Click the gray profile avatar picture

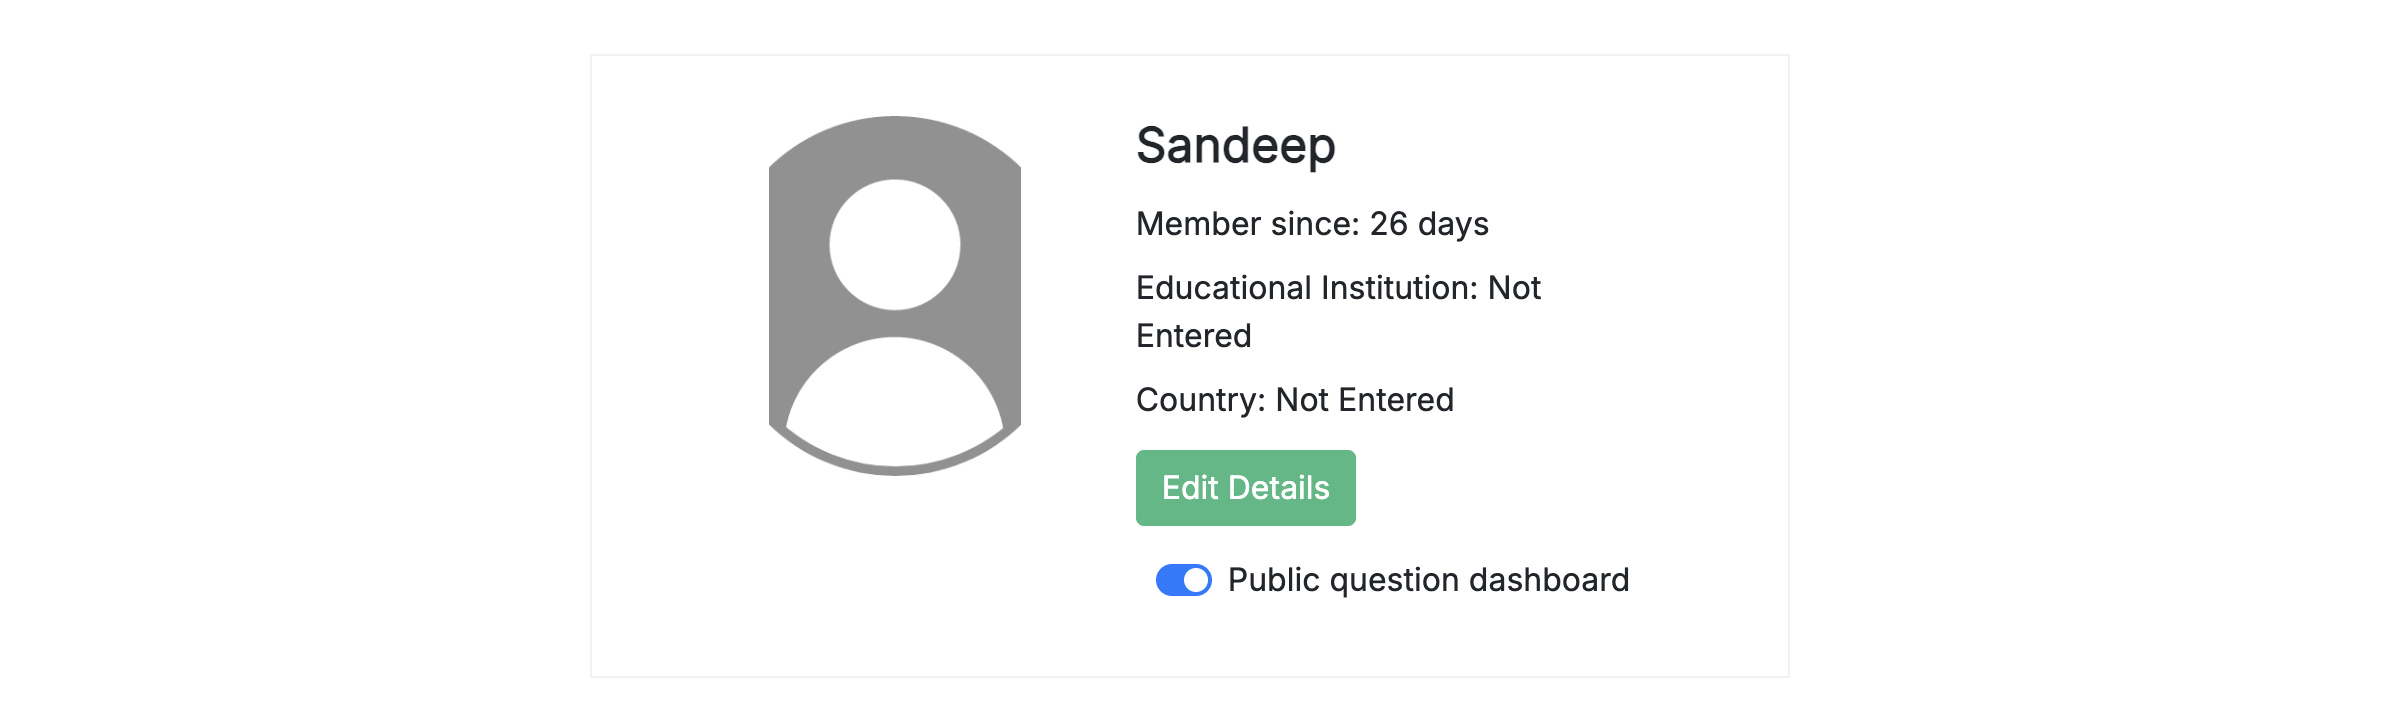894,296
